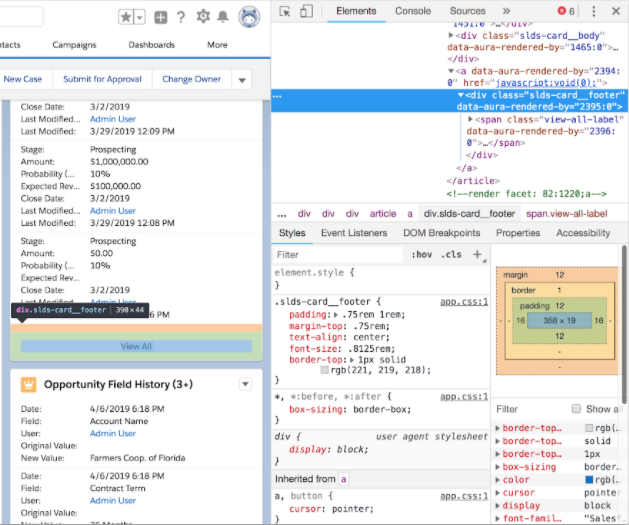Expand the more actions dropdown after Change Owner
The width and height of the screenshot is (629, 525).
[x=242, y=80]
